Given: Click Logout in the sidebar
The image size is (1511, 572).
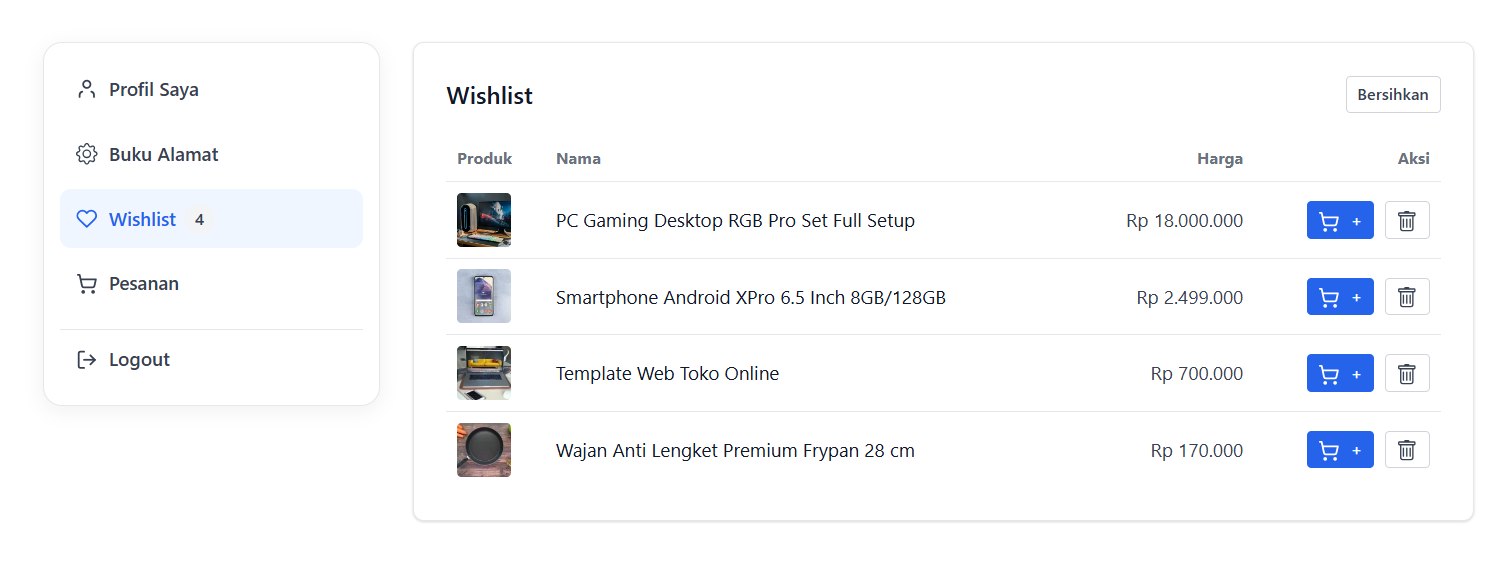Looking at the screenshot, I should [211, 360].
